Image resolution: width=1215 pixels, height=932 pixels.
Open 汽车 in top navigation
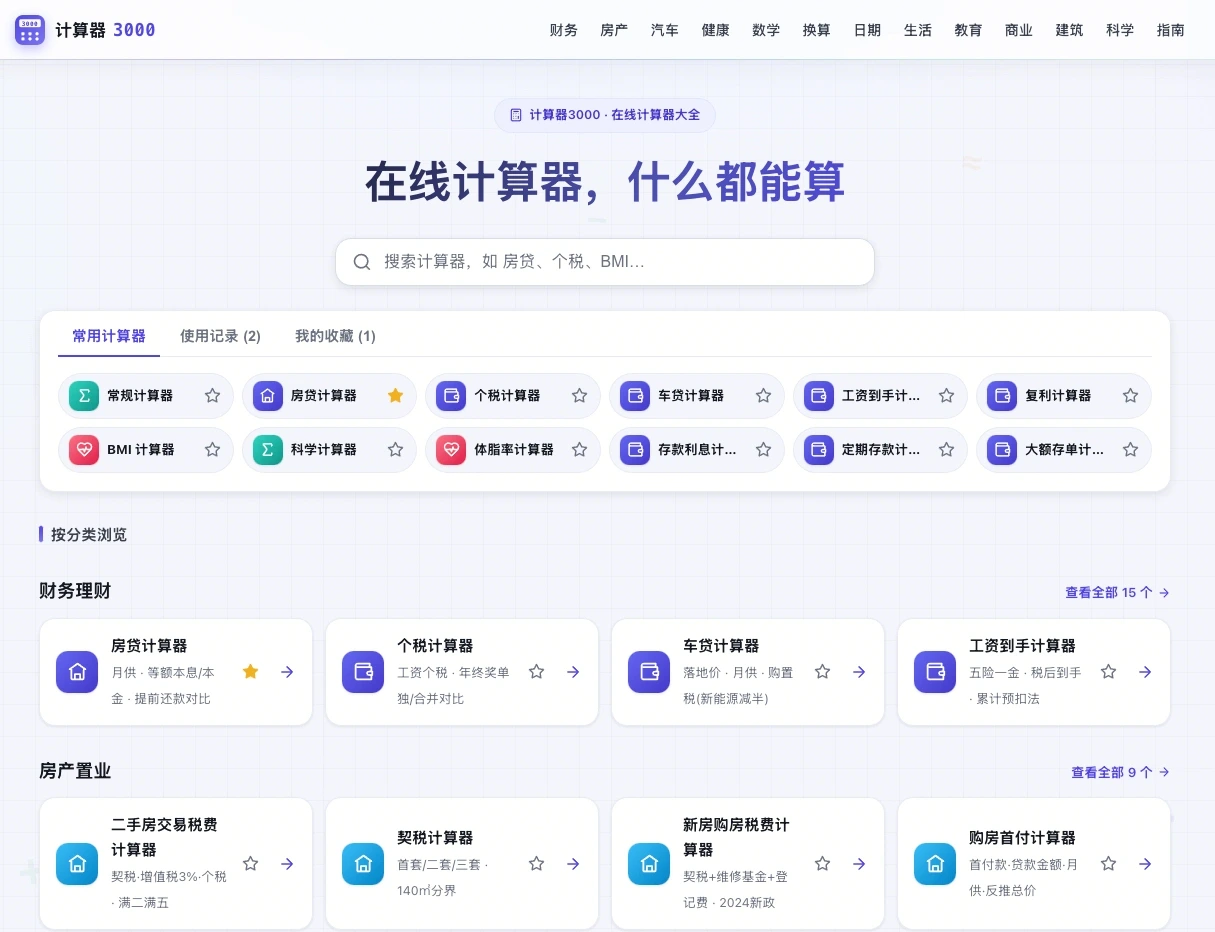click(665, 30)
